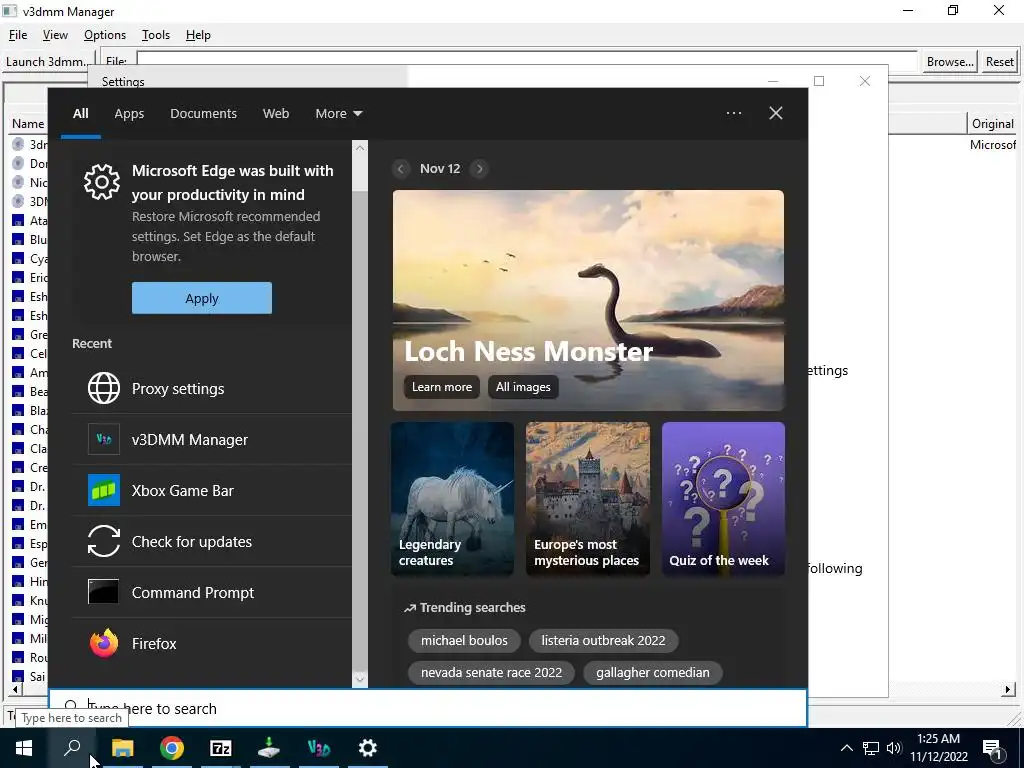Select the All search tab
This screenshot has height=768, width=1024.
pos(81,114)
